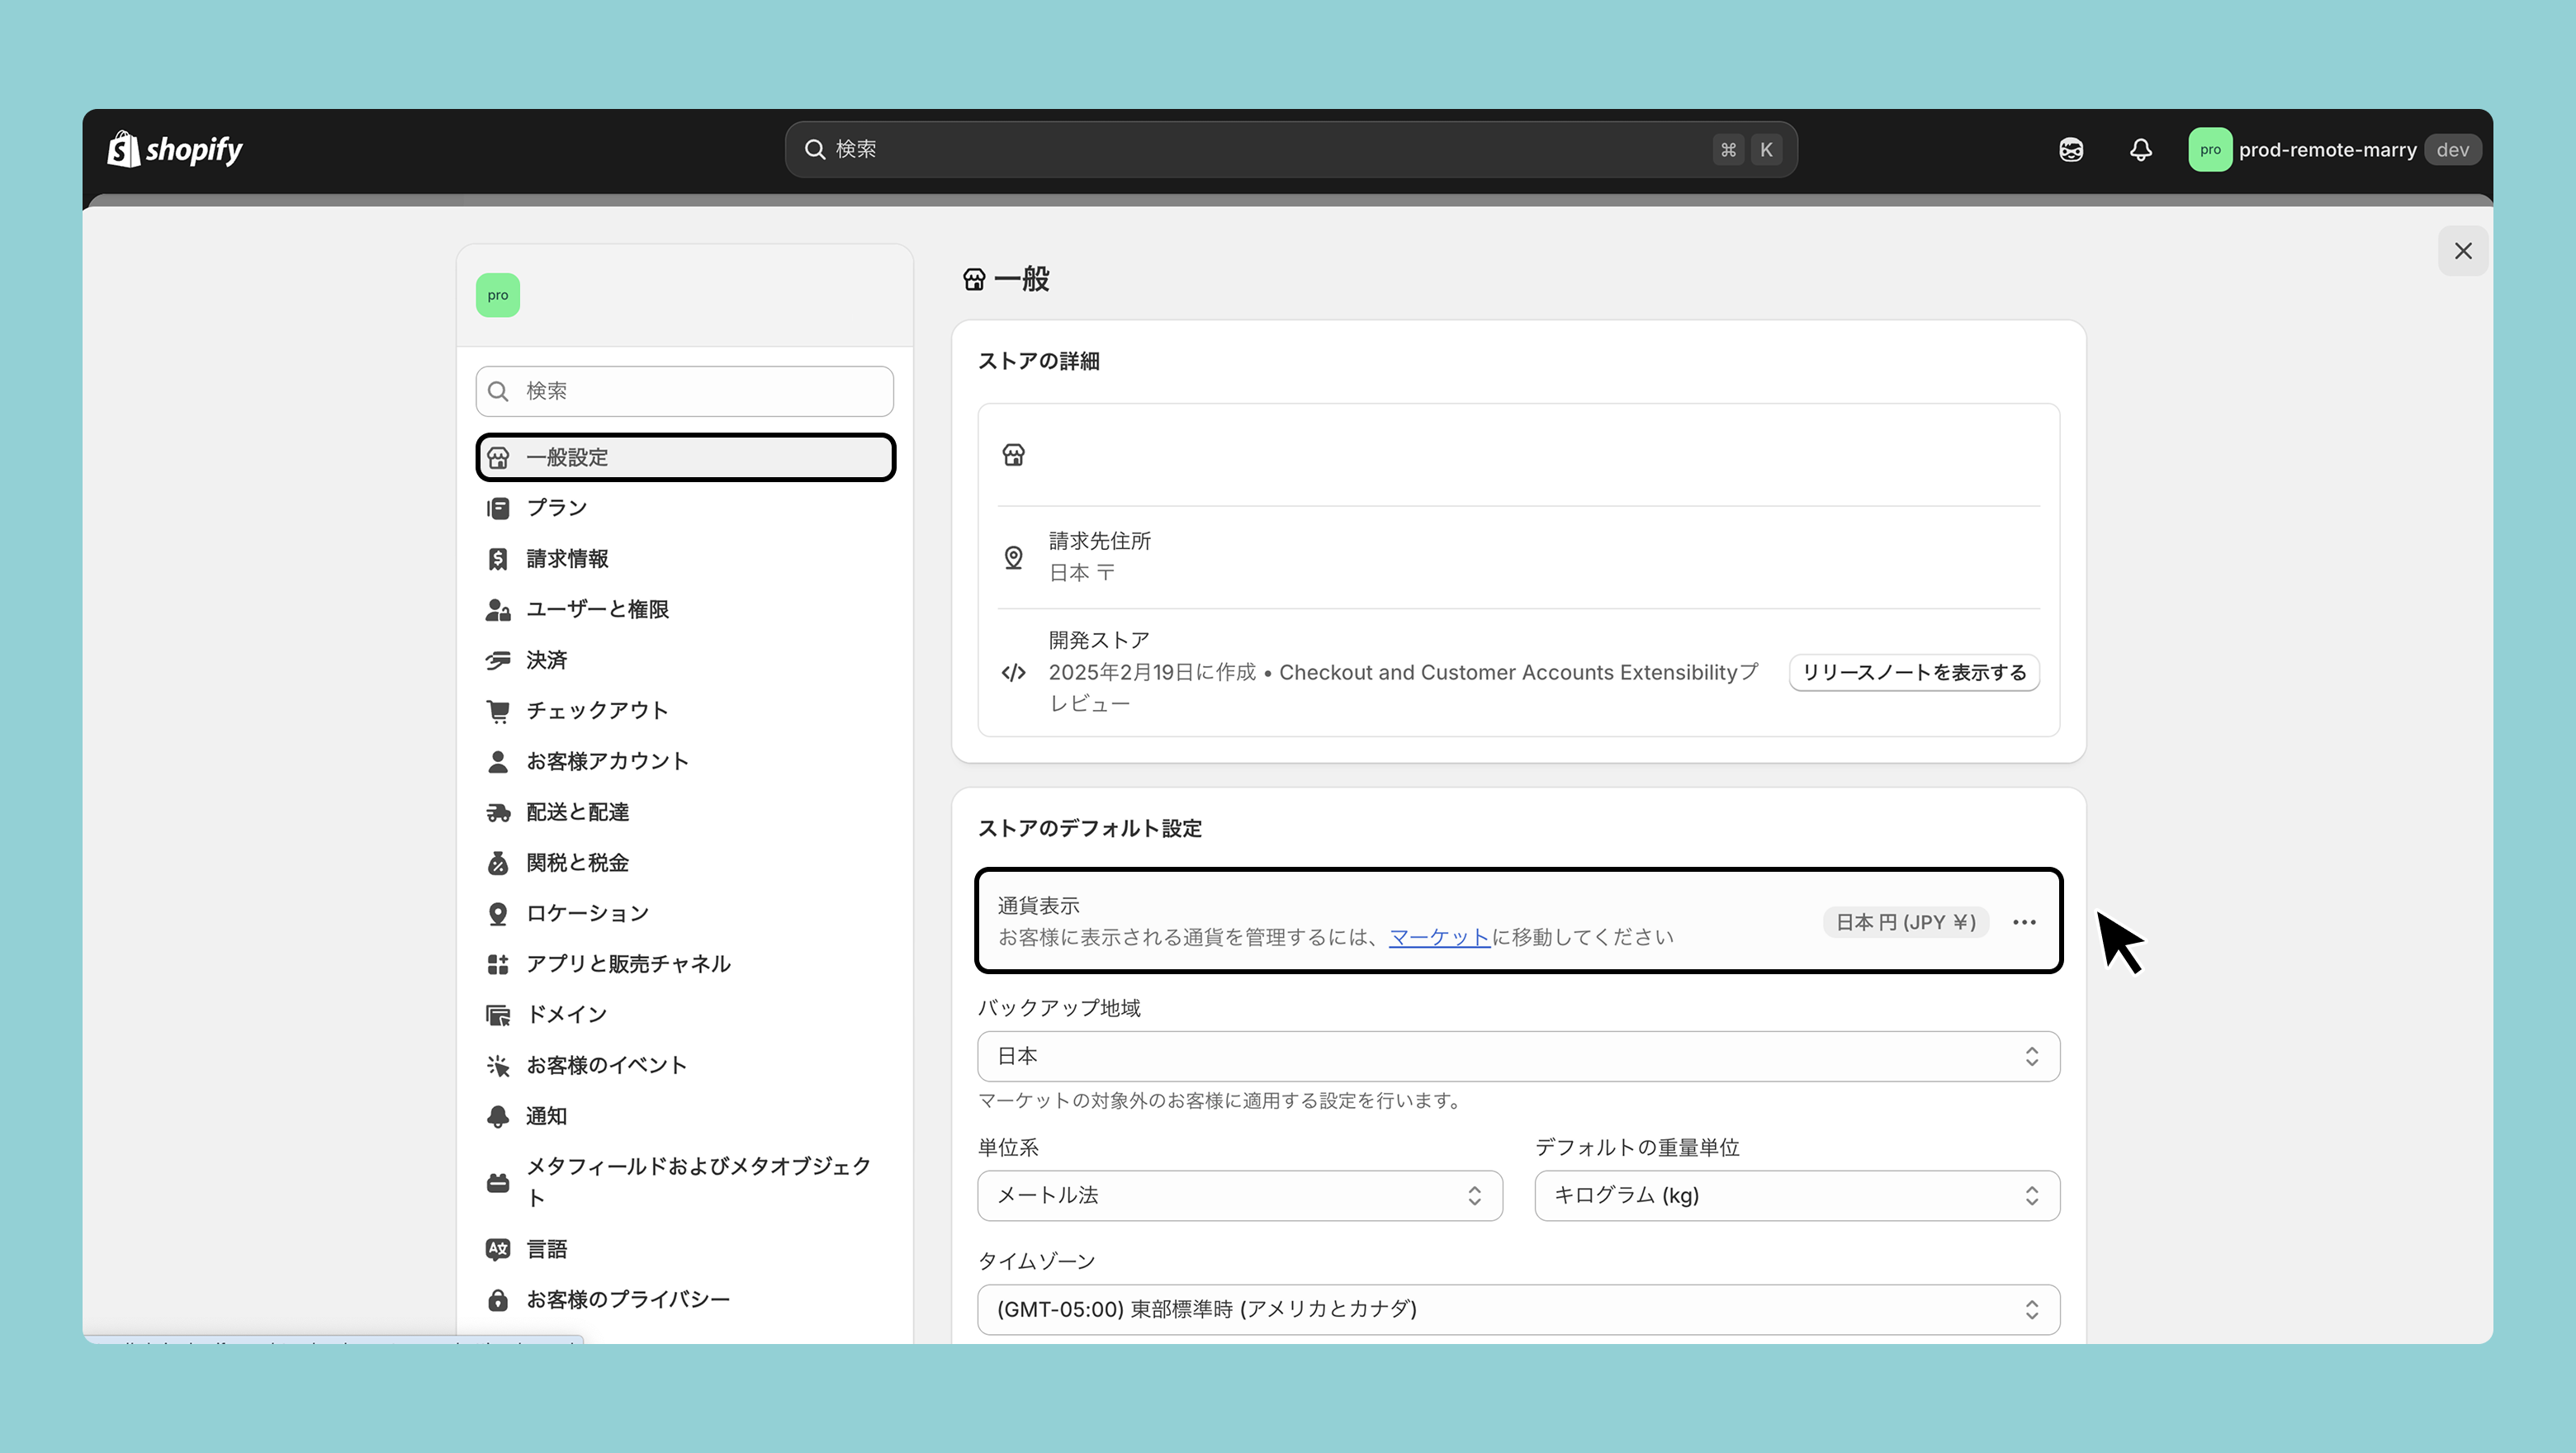Click the green pro avatar in settings sidebar
Image resolution: width=2576 pixels, height=1453 pixels.
coord(498,295)
